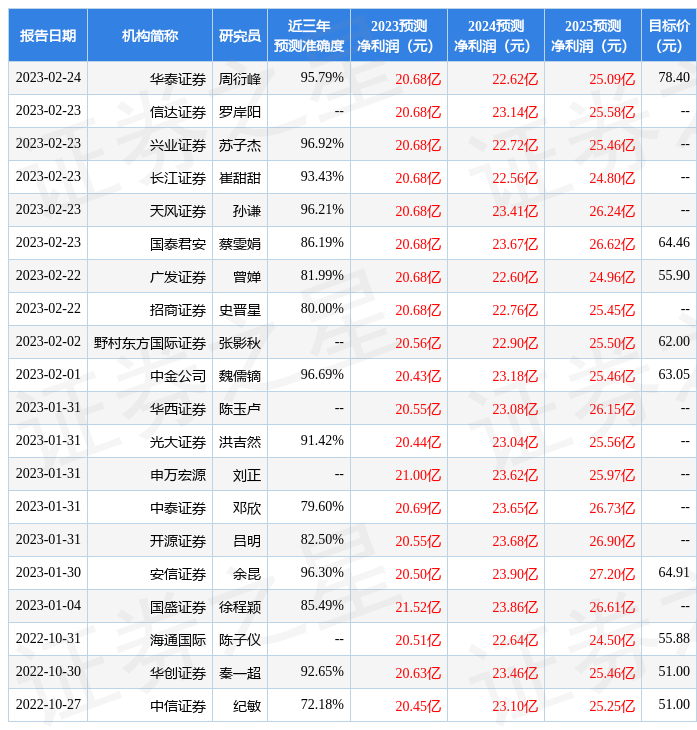Click the 2025预测净利润 column header
This screenshot has height=730, width=697.
point(593,36)
